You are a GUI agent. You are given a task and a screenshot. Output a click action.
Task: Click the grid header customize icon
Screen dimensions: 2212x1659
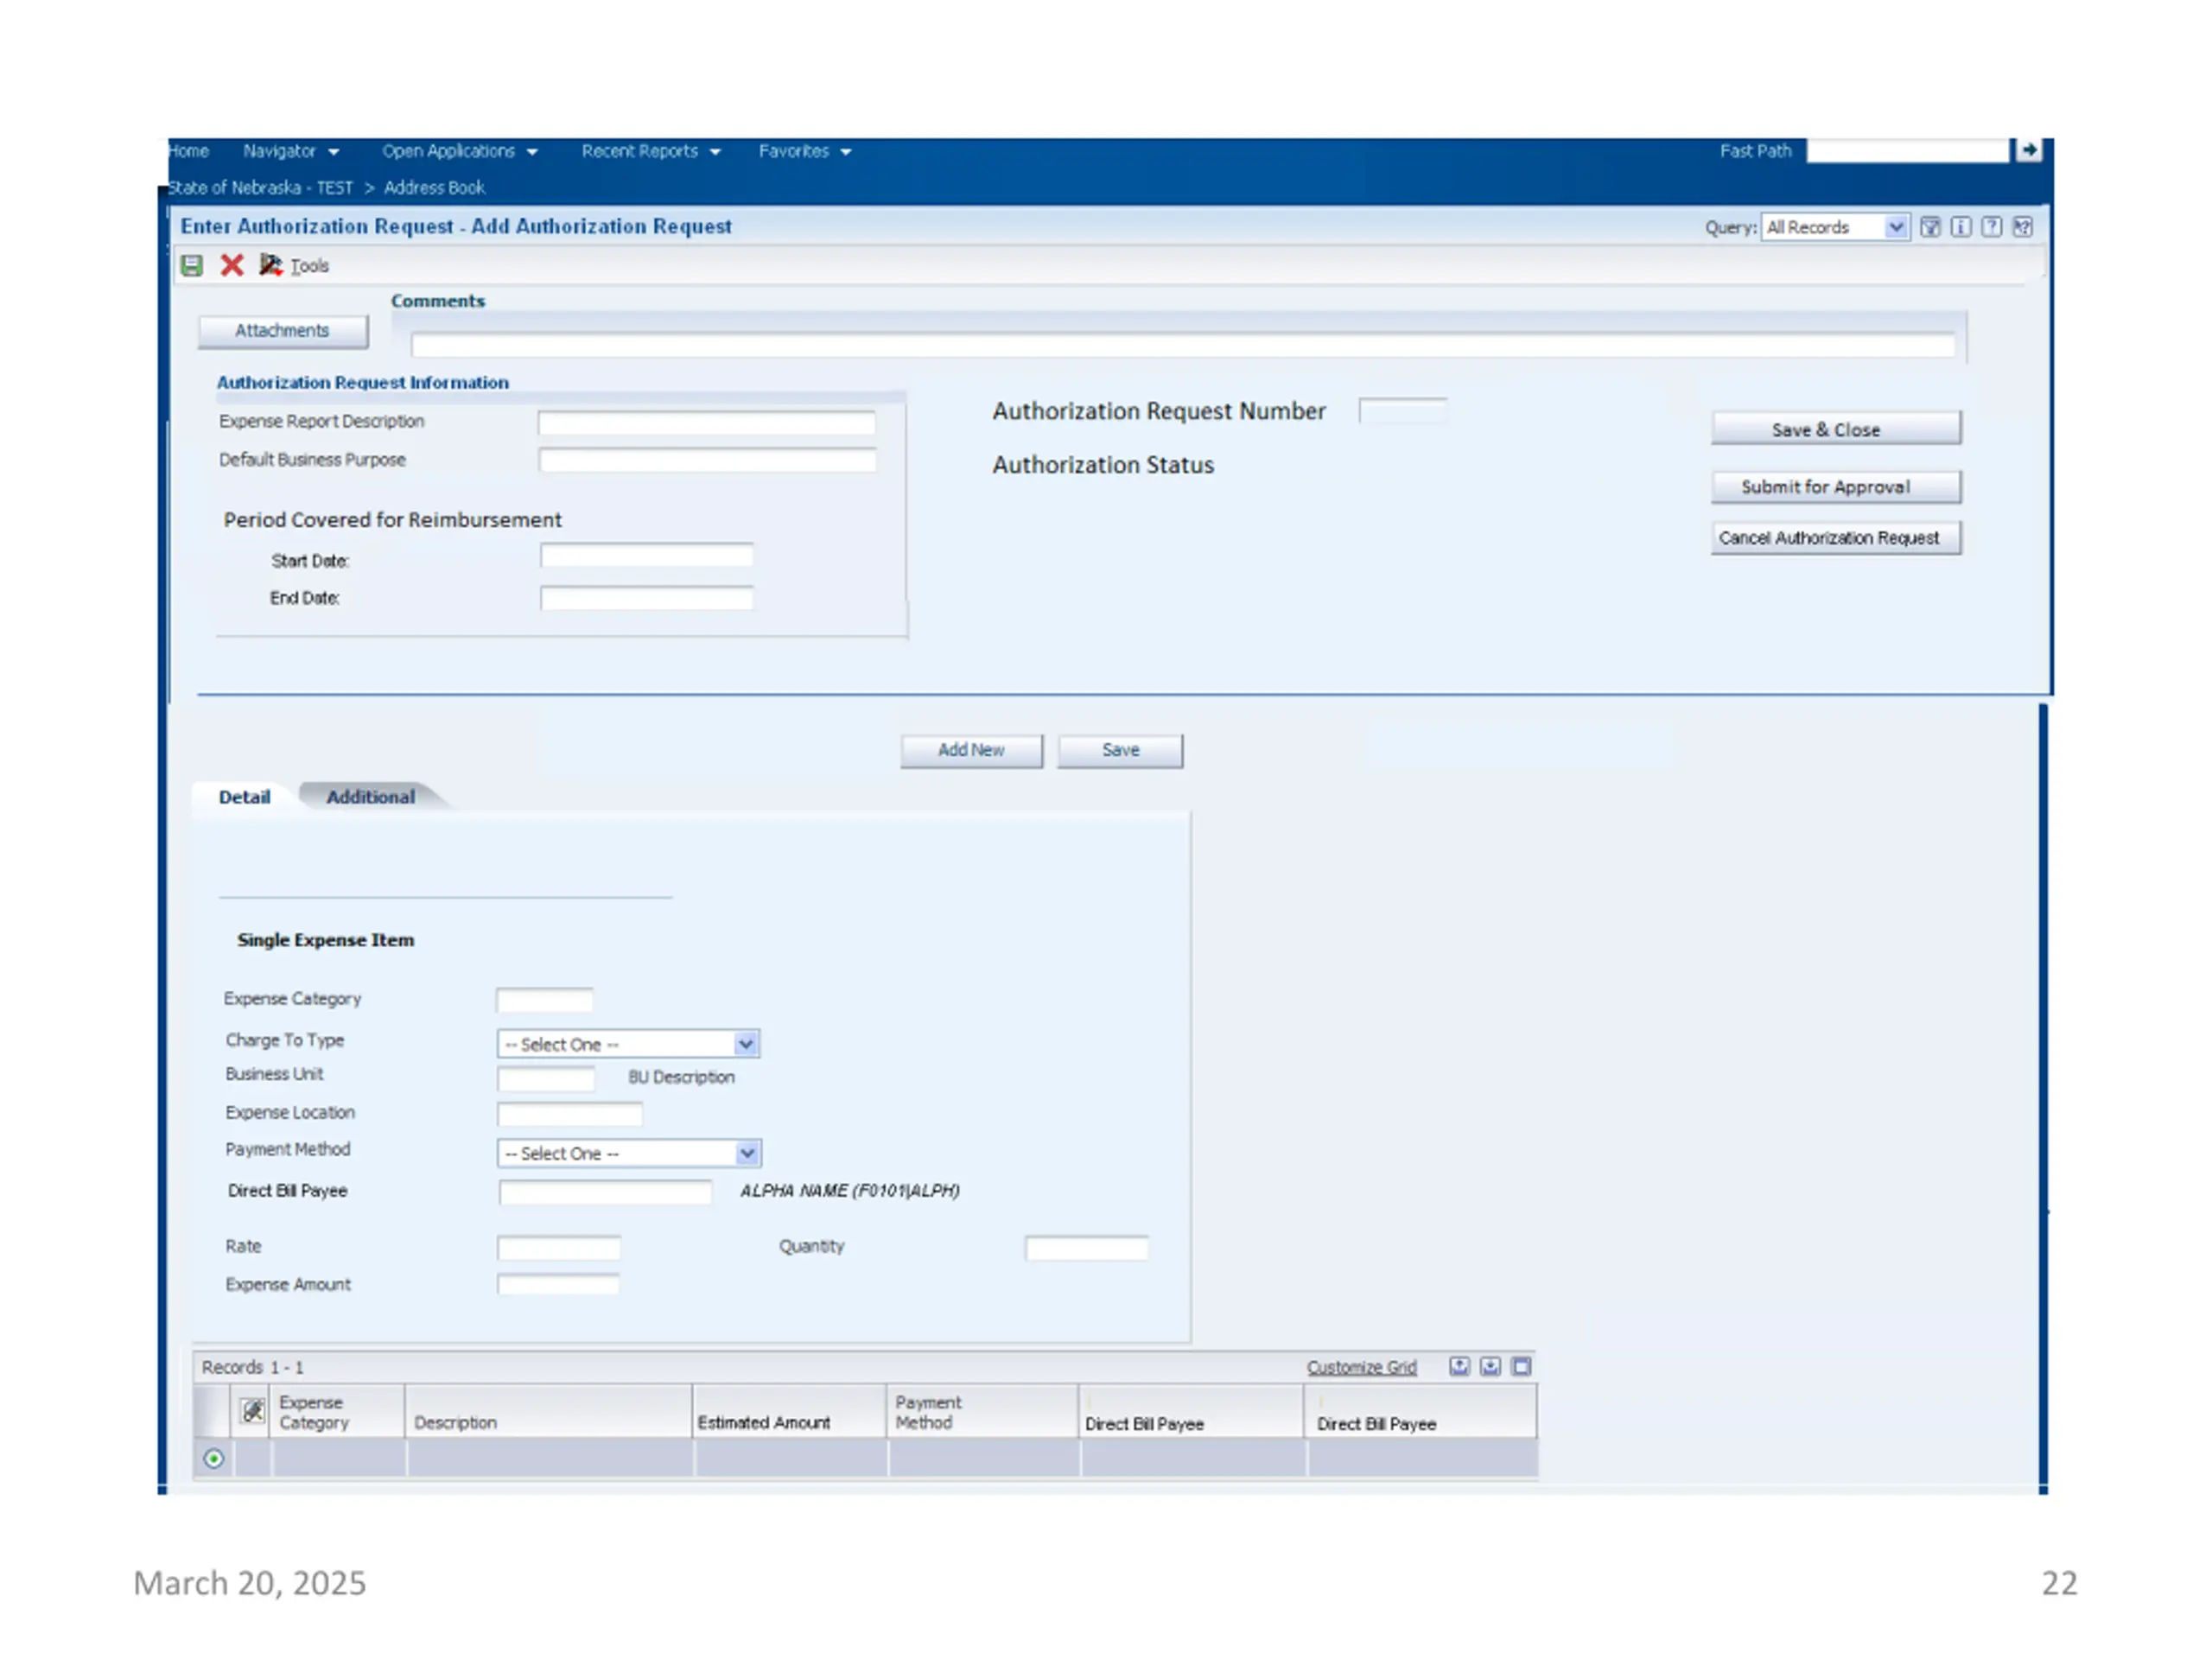253,1411
